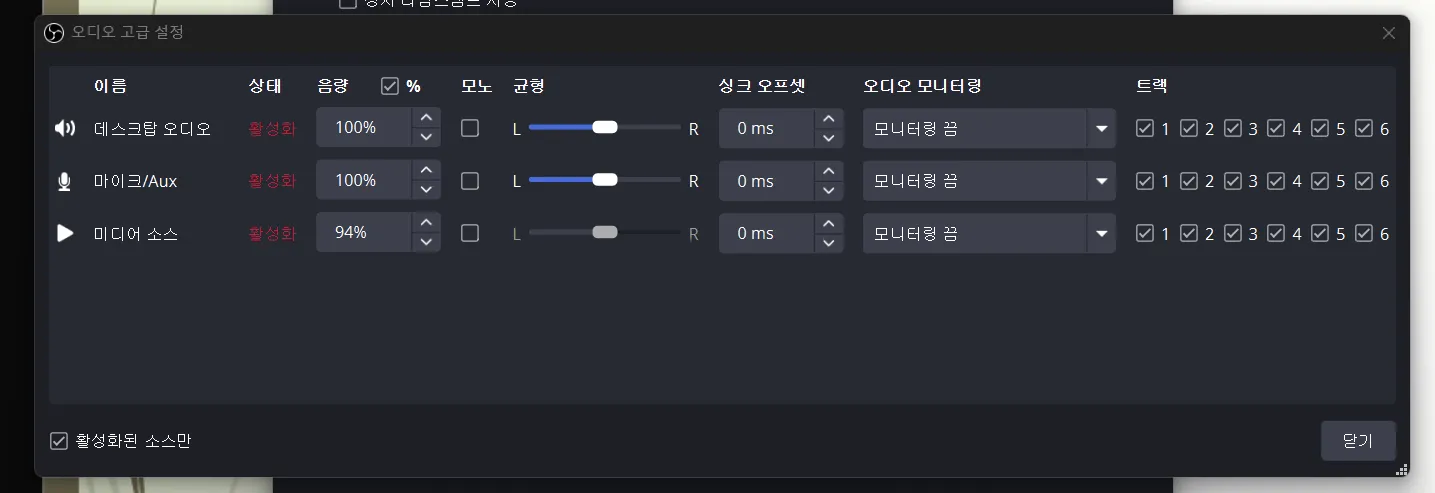Click the 마이크/Aux 균형 slider handle
Screen dimensions: 1435x493
[x=605, y=180]
